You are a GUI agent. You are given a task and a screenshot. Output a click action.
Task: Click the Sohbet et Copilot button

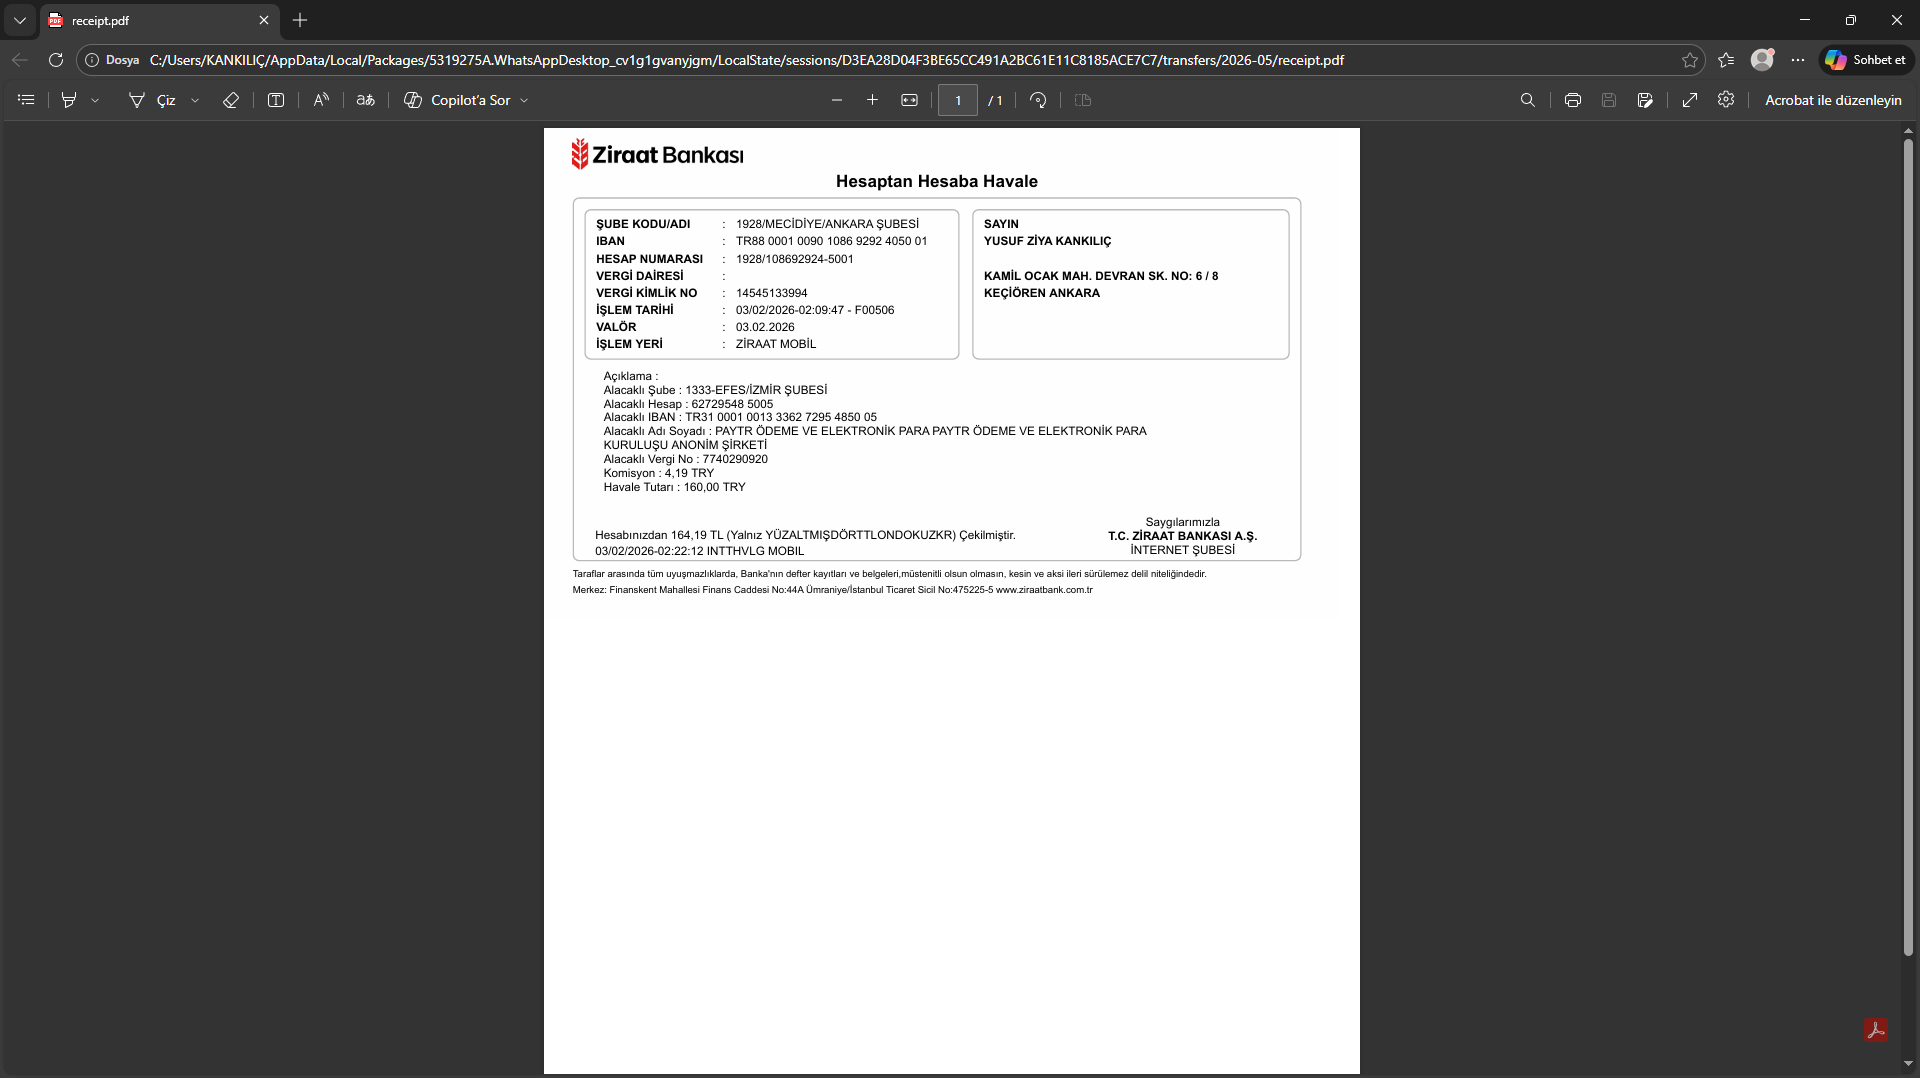(x=1866, y=60)
